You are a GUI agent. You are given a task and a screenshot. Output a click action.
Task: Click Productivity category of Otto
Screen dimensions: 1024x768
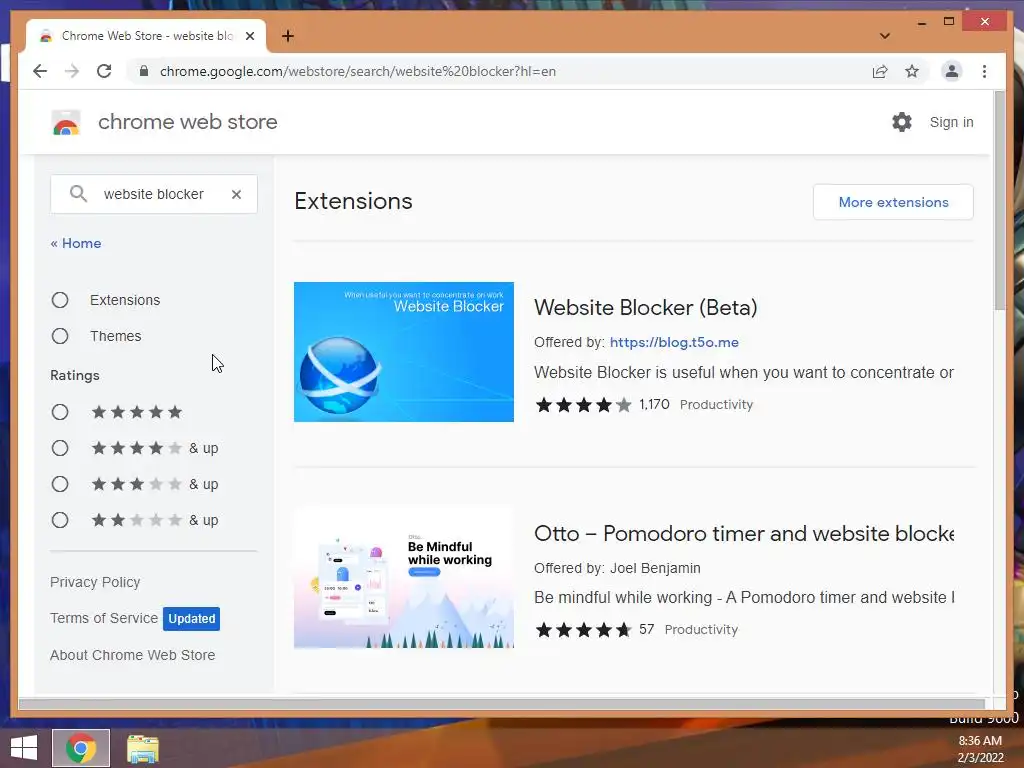pyautogui.click(x=701, y=630)
